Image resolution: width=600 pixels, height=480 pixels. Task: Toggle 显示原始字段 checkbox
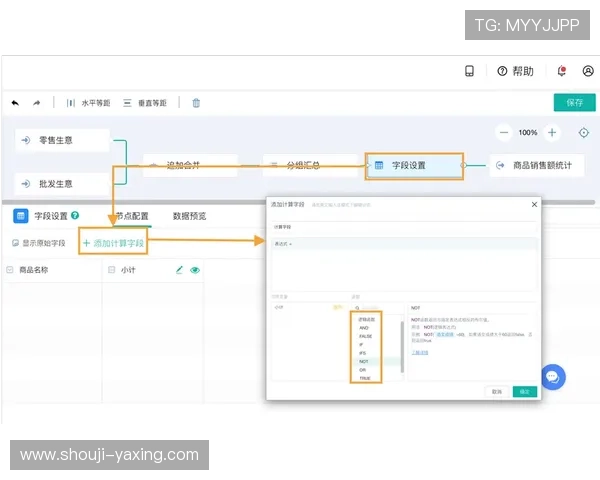click(15, 243)
